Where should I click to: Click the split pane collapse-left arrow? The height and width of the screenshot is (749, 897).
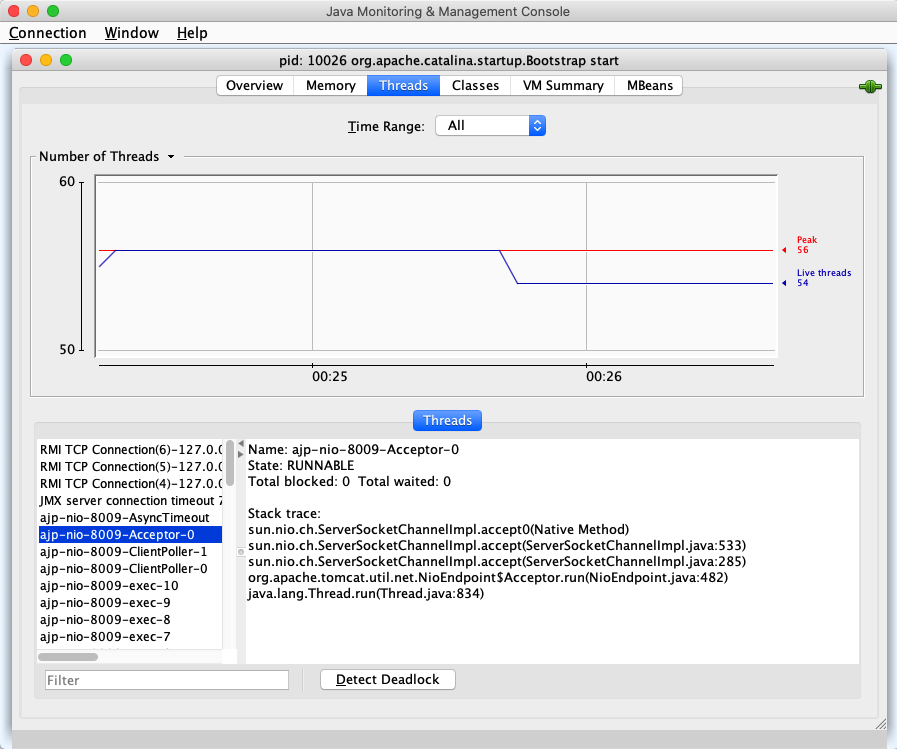click(x=241, y=444)
